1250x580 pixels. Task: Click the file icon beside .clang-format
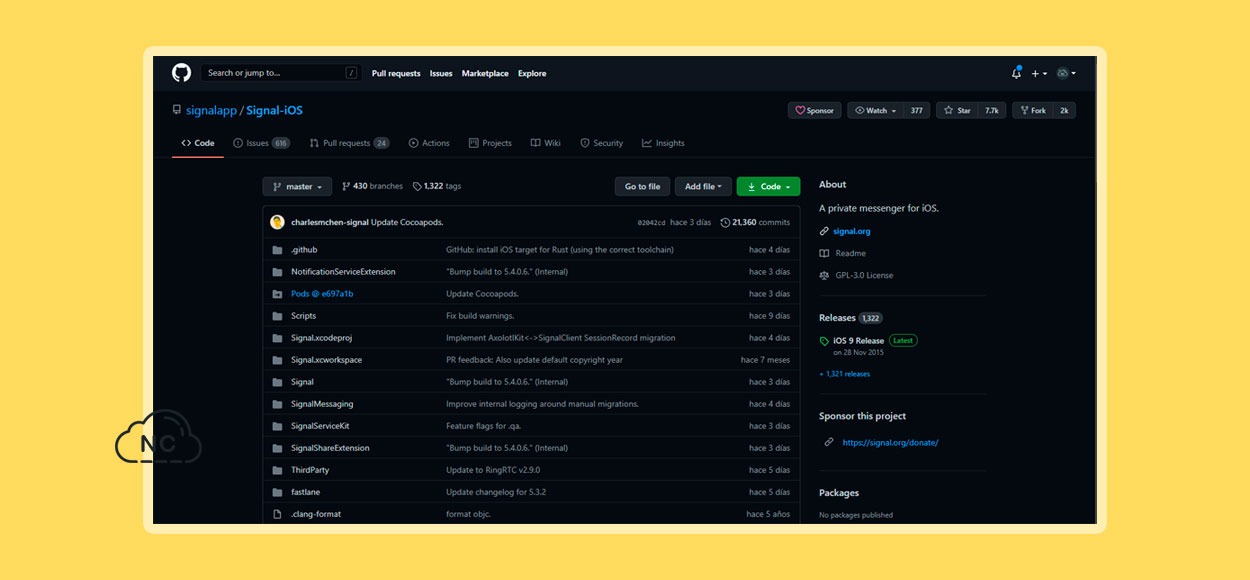[x=277, y=514]
